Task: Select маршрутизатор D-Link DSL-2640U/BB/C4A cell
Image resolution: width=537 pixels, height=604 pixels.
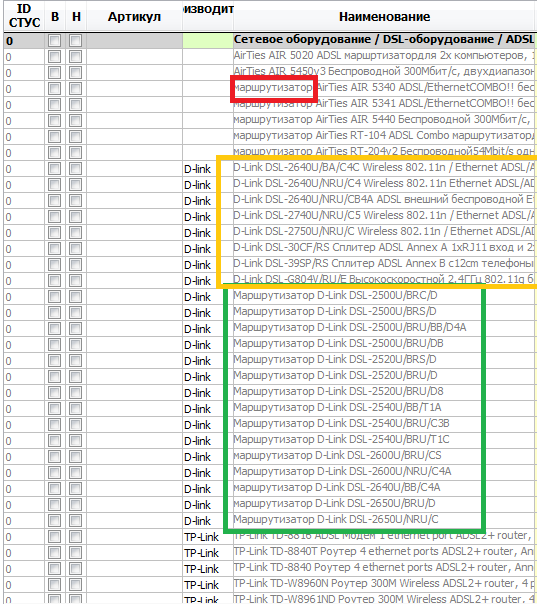Action: coord(384,488)
